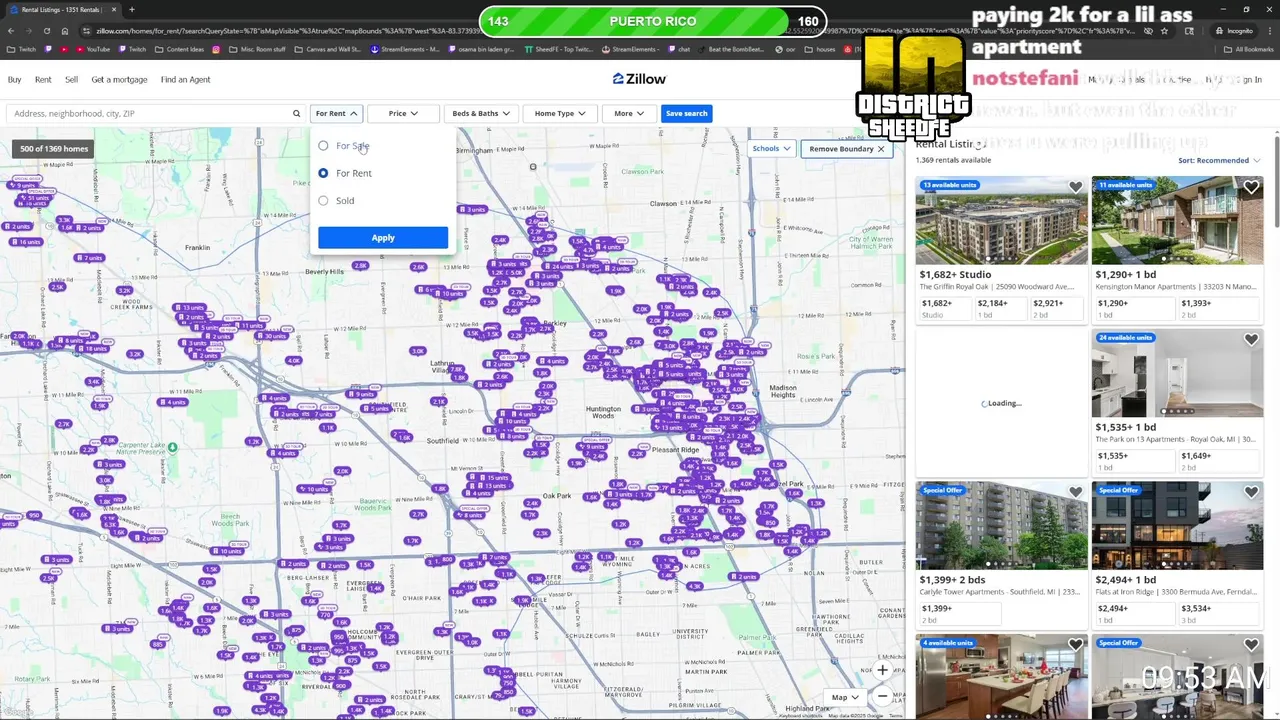Image resolution: width=1280 pixels, height=720 pixels.
Task: Open the Price filter dropdown
Action: (403, 114)
